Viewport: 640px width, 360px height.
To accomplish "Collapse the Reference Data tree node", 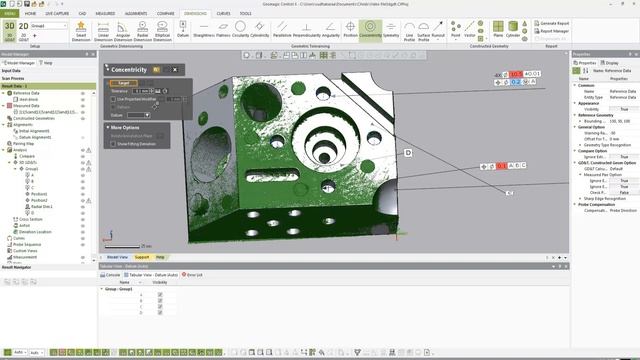I will (x=4, y=93).
